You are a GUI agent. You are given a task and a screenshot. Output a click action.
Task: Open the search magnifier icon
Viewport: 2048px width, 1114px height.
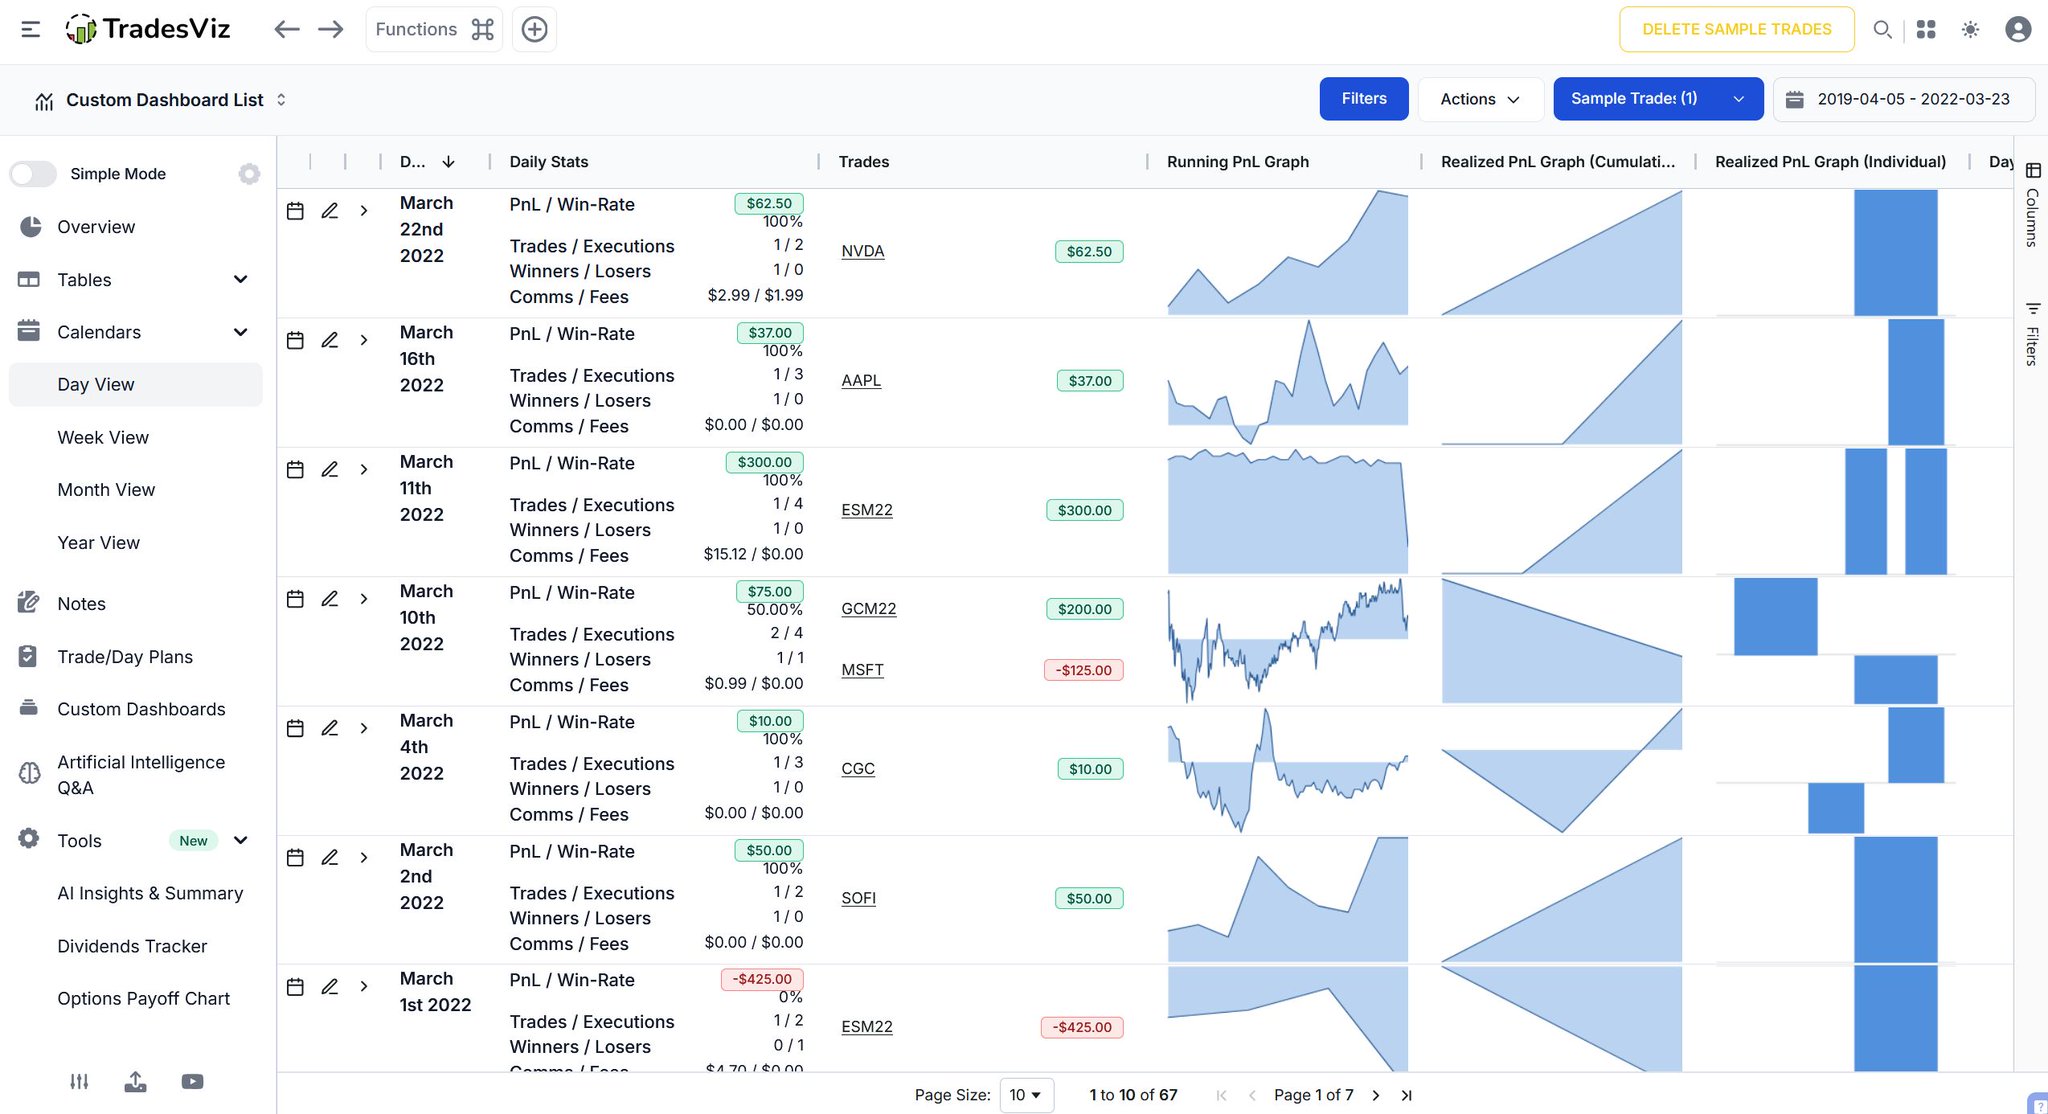(1882, 29)
